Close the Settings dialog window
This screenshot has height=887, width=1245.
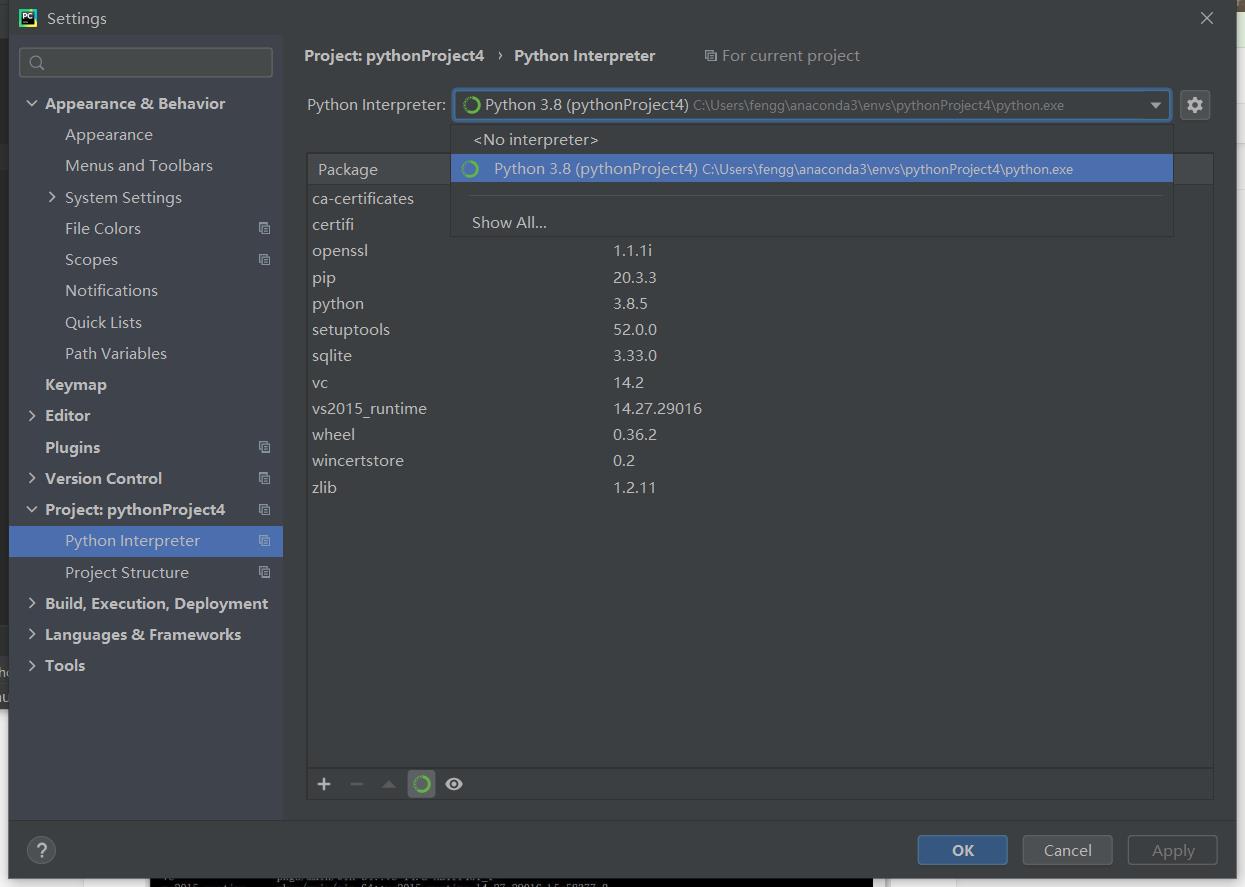click(1207, 18)
